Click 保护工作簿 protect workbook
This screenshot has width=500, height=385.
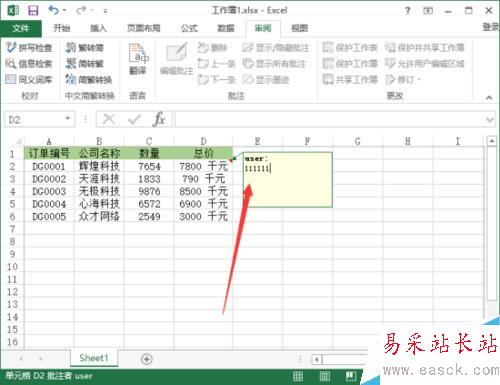350,63
